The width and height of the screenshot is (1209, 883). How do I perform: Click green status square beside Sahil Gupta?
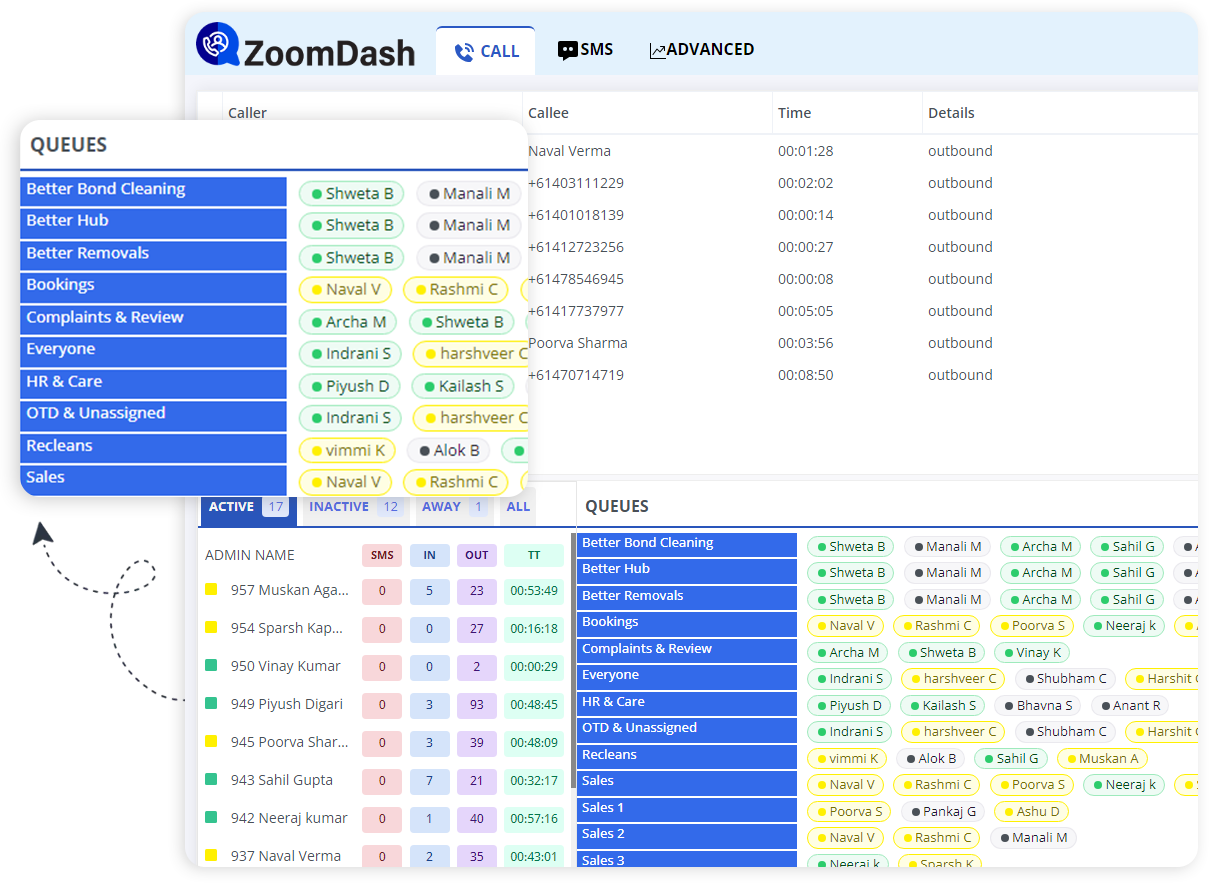coord(211,780)
